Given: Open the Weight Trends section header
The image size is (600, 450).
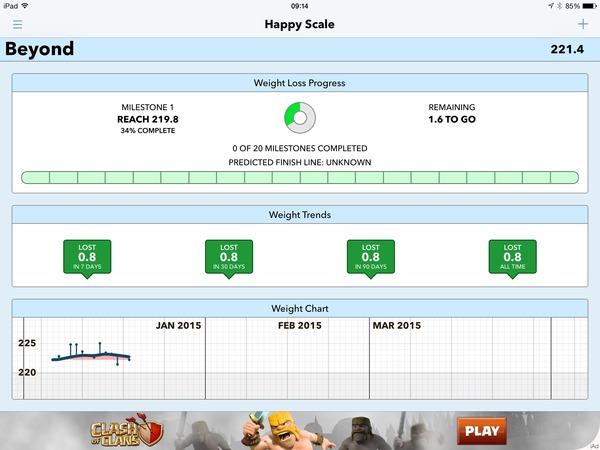Looking at the screenshot, I should click(x=300, y=215).
